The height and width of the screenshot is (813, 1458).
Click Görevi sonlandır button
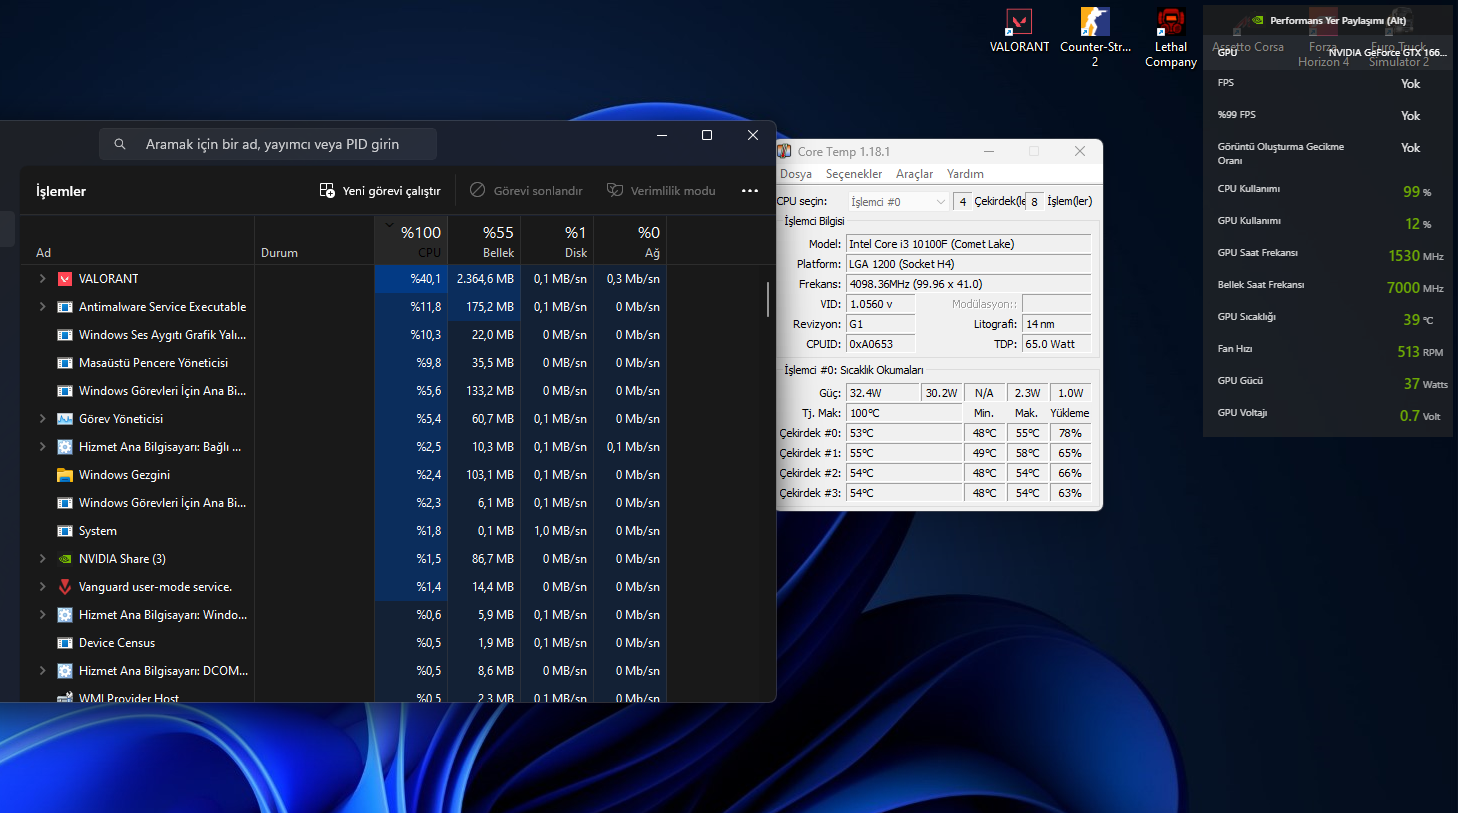pyautogui.click(x=526, y=191)
